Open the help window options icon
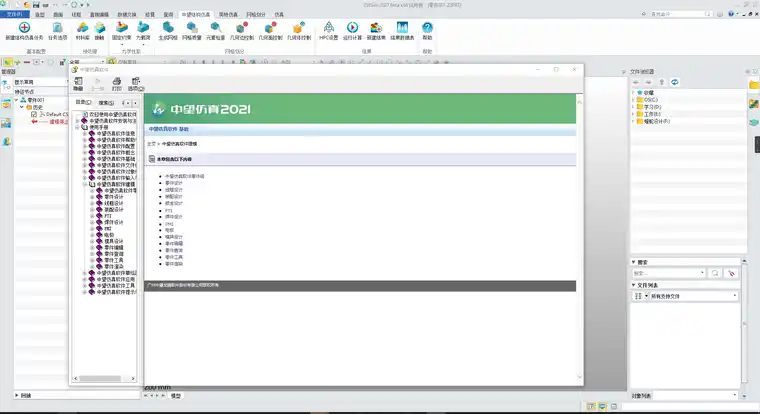 point(136,83)
